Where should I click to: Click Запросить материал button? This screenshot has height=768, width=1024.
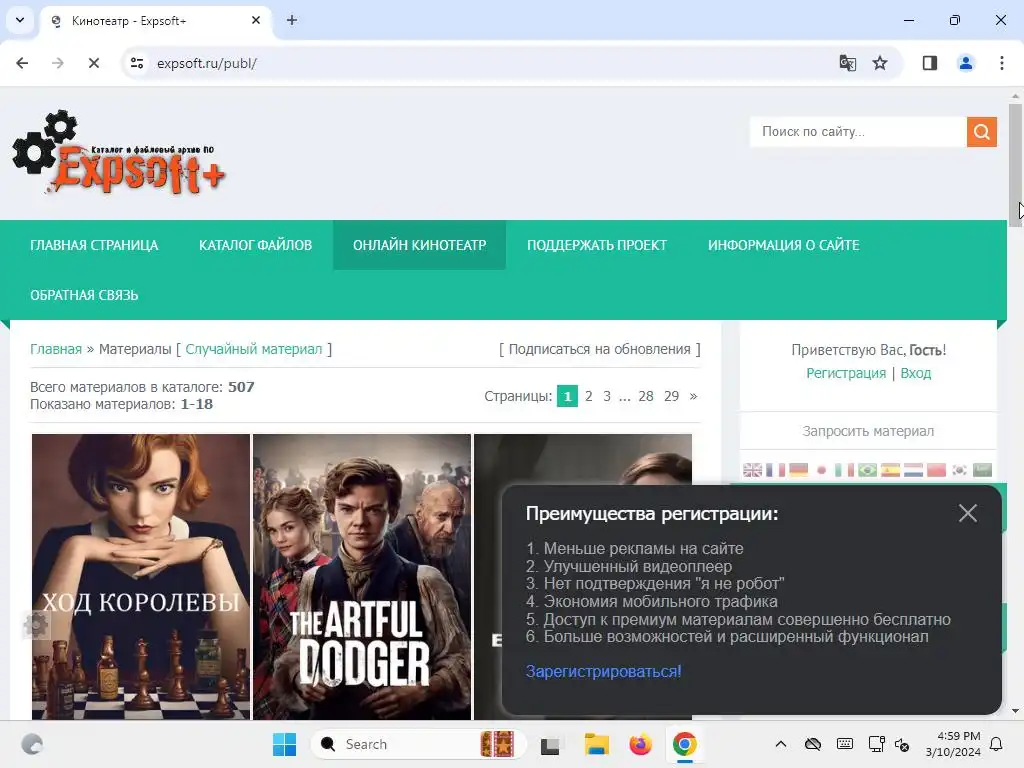coord(868,431)
